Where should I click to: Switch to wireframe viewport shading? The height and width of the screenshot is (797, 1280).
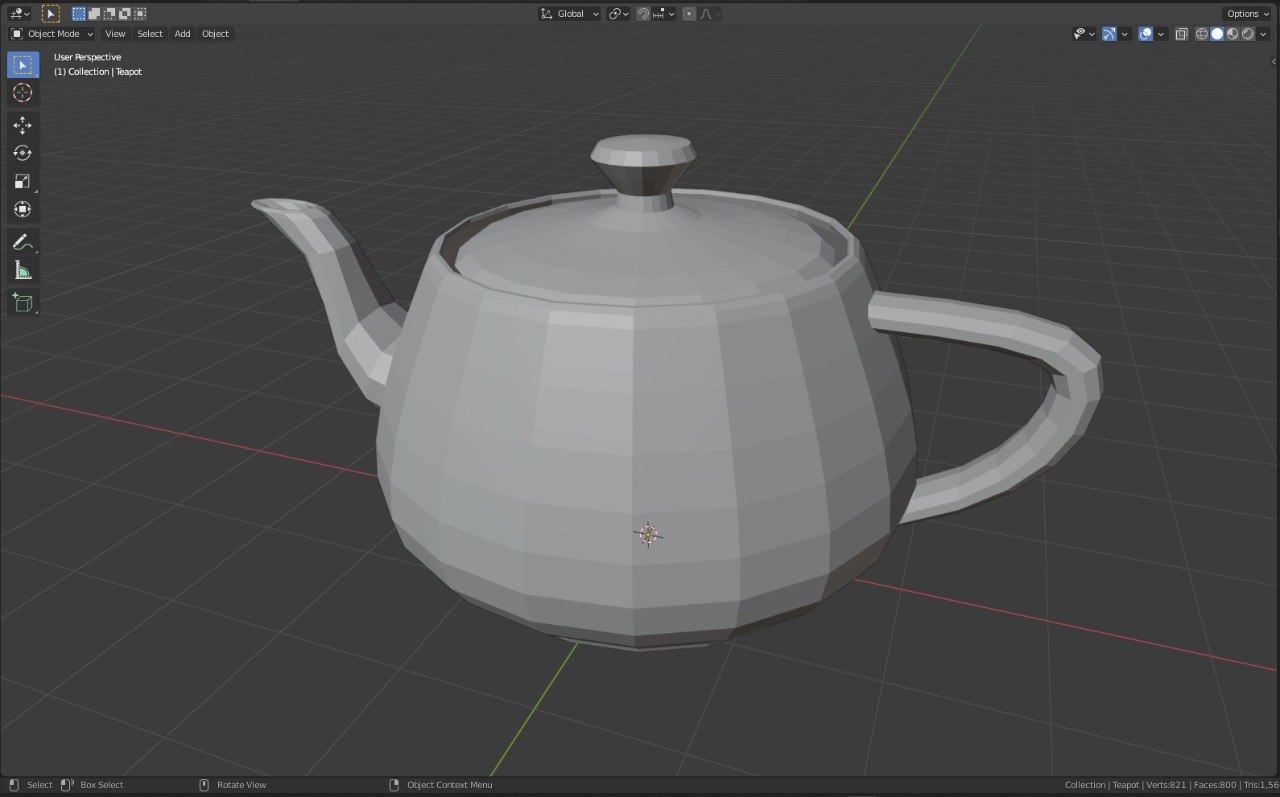(x=1202, y=34)
